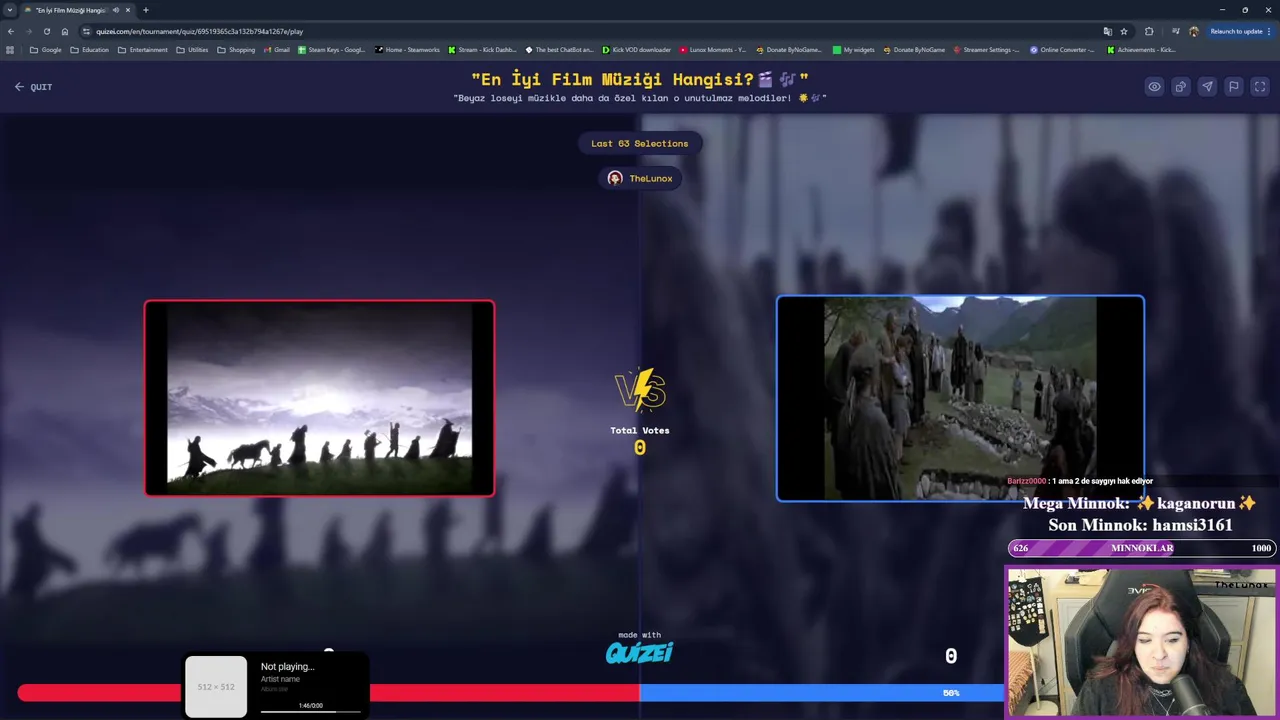Open the Achievements - Kick bookmark

[1141, 49]
